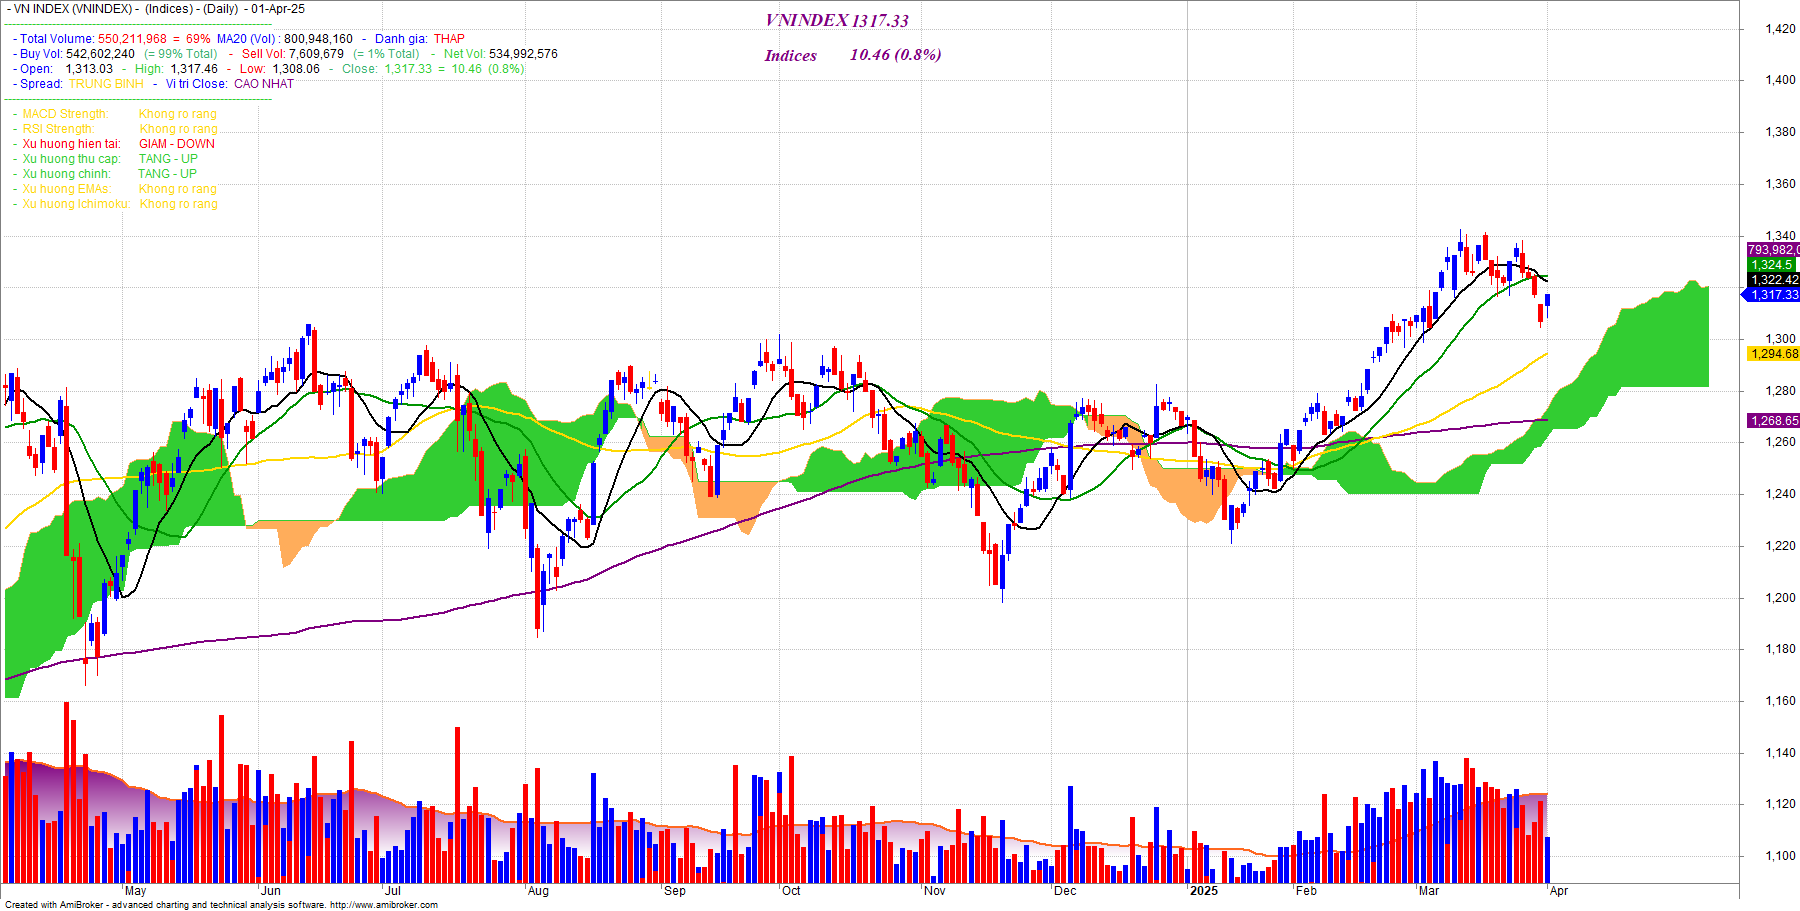Click the Apr label on time axis
The height and width of the screenshot is (911, 1800).
(x=1558, y=891)
